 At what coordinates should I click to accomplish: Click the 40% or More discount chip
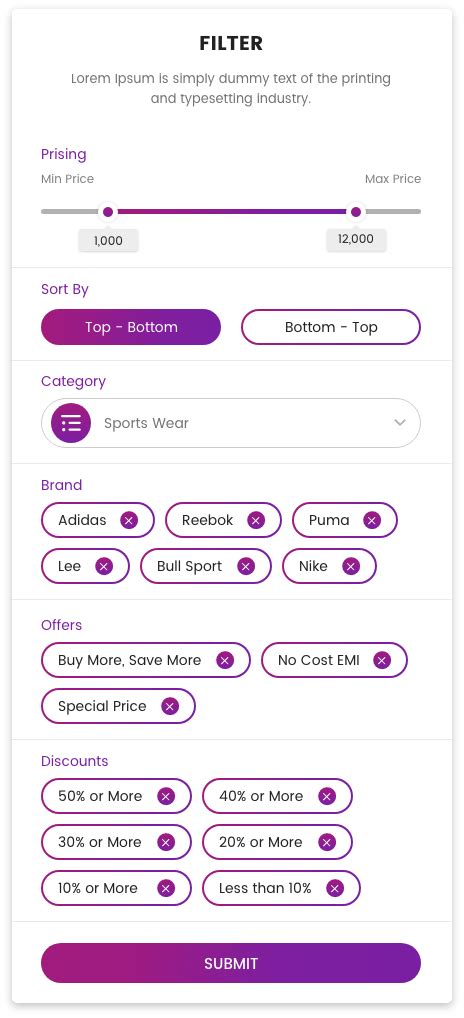coord(277,796)
